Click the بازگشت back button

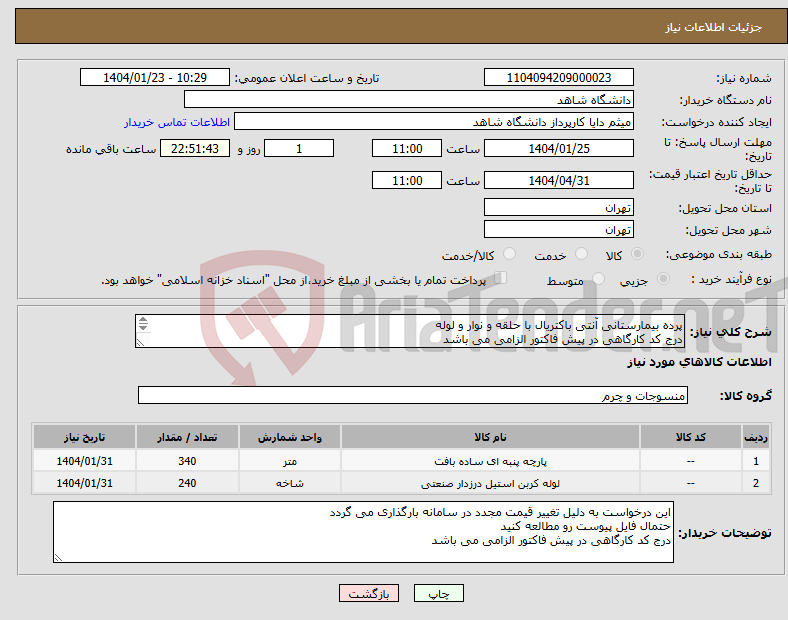coord(369,593)
